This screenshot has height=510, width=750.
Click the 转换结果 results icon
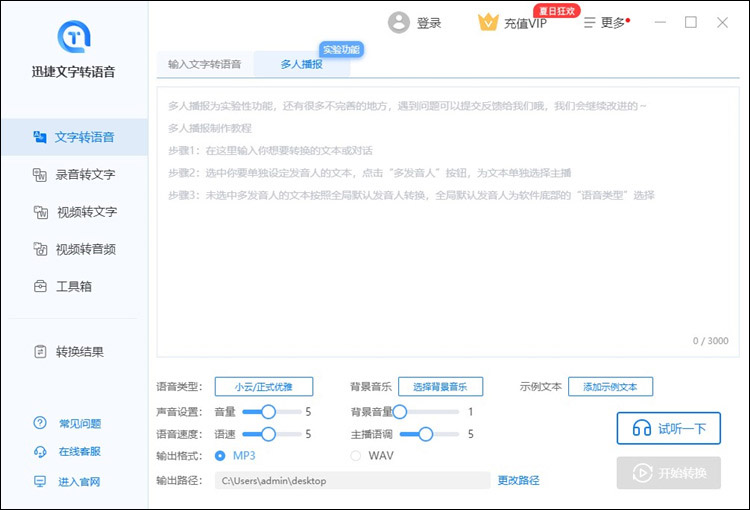click(x=40, y=352)
